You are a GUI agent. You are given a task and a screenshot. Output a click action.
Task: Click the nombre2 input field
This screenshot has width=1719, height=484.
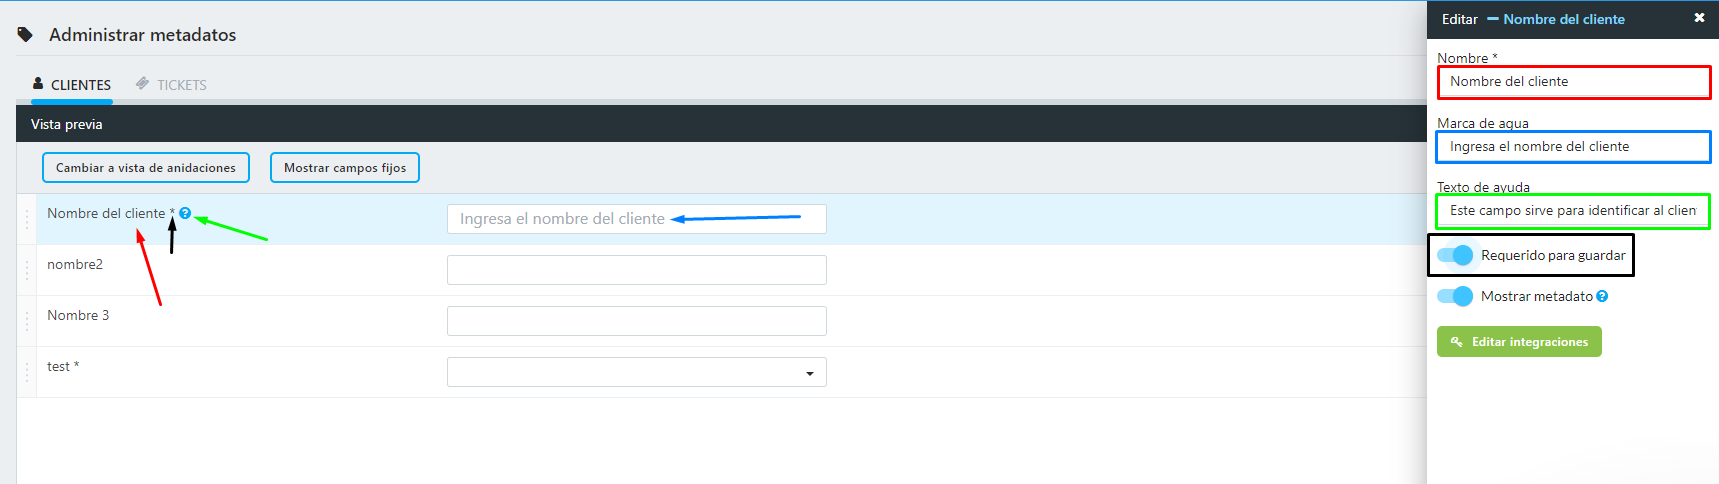[637, 270]
